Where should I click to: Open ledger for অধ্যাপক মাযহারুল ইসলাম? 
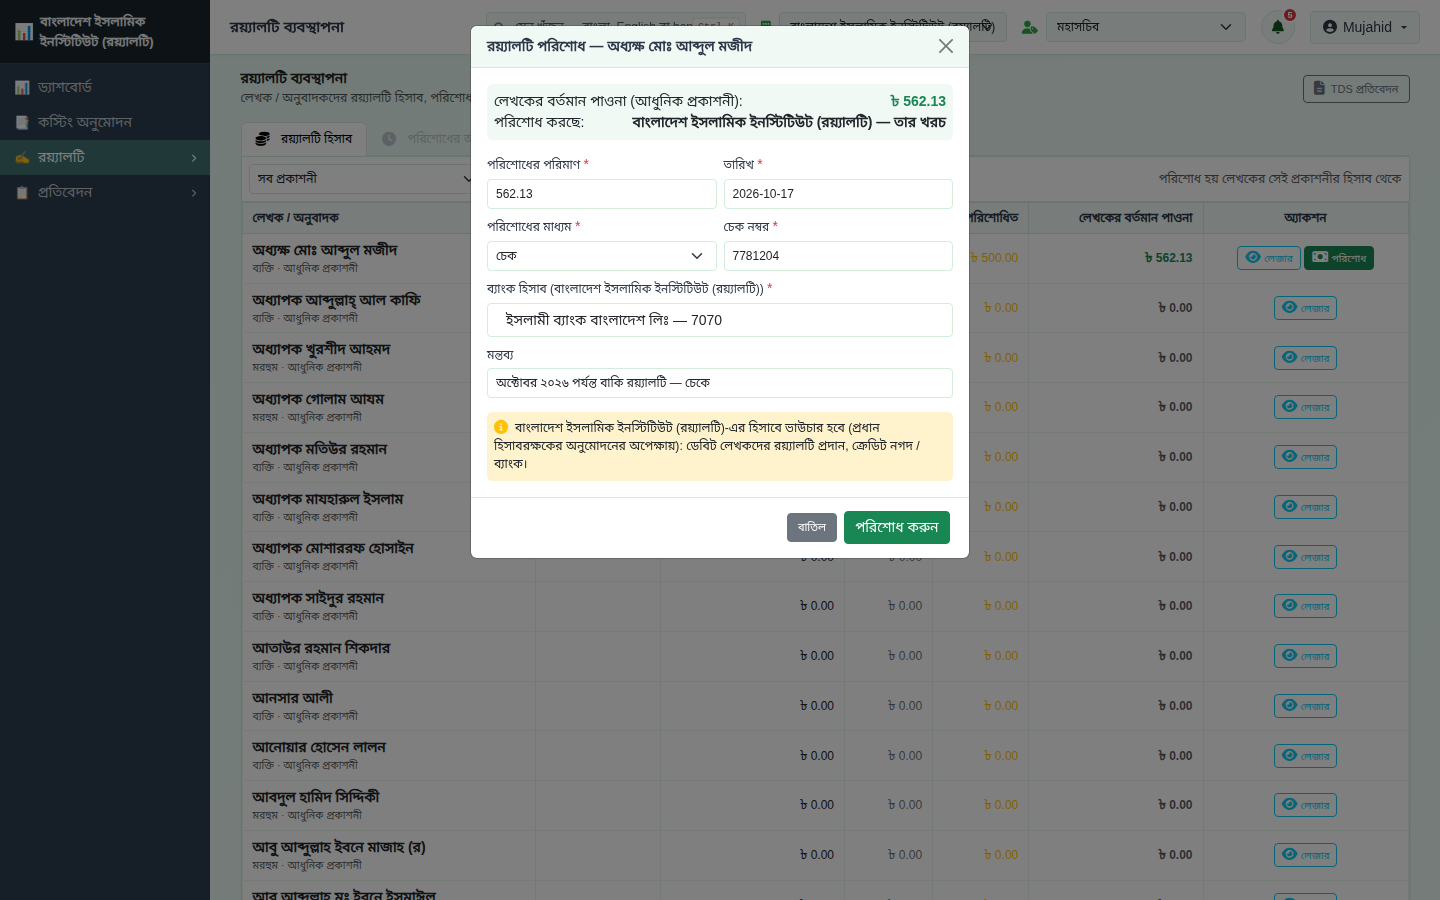coord(1305,507)
